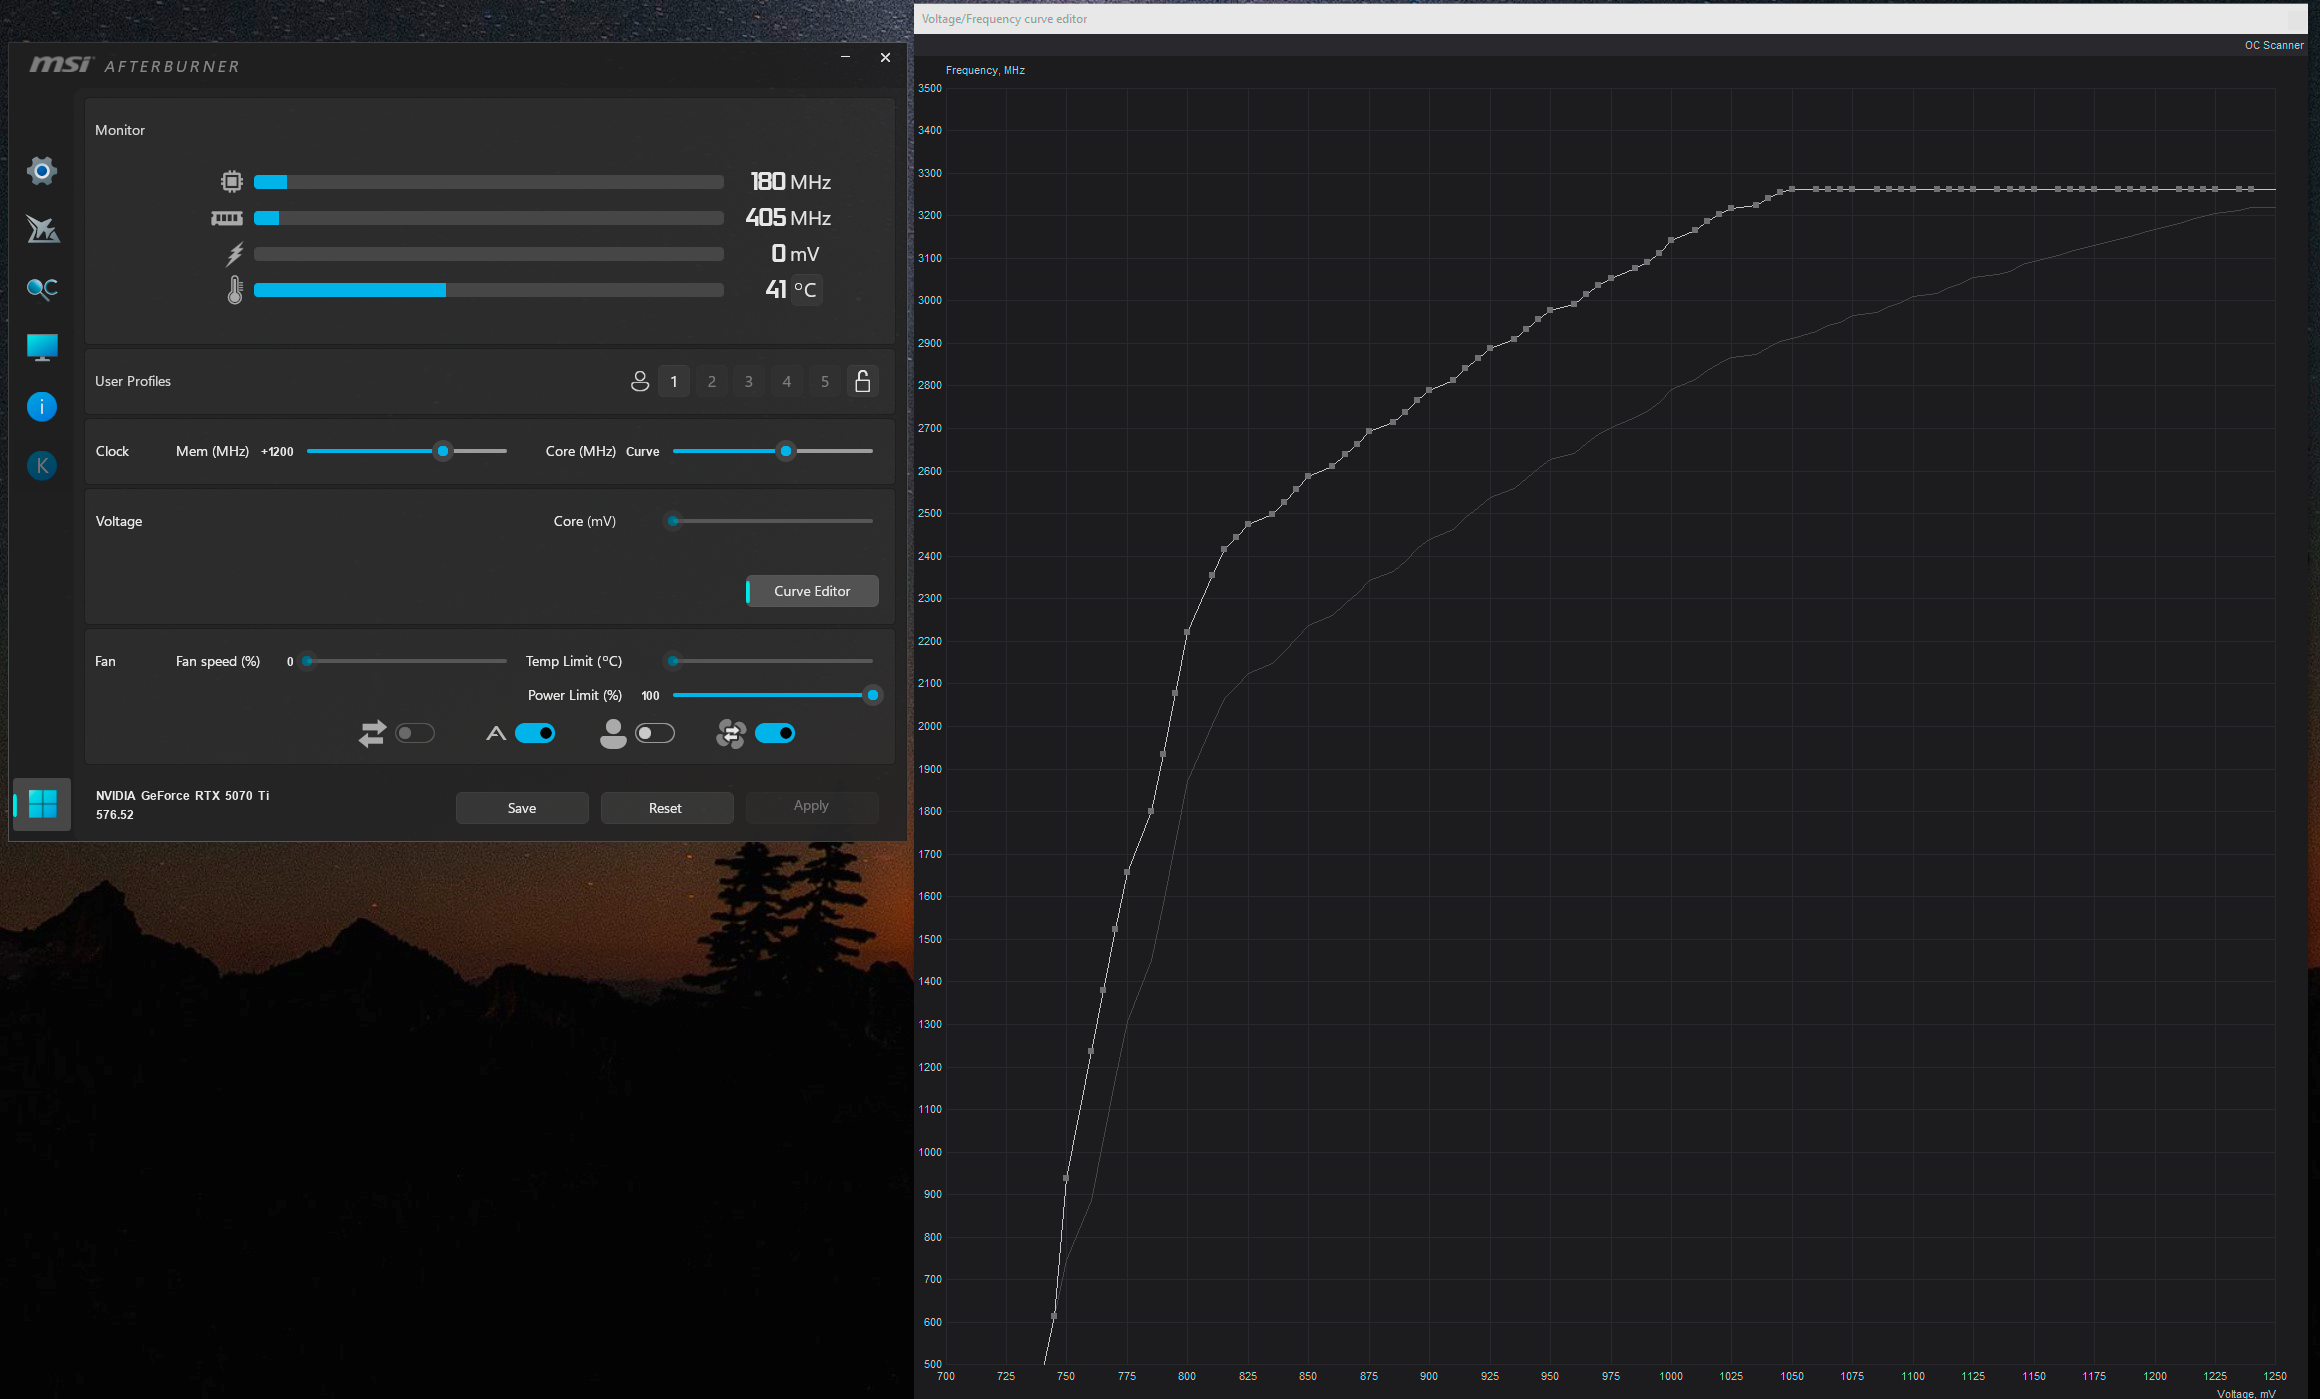Viewport: 2320px width, 1399px height.
Task: Click the Voltage/Frequency curve editor title bar
Action: point(1611,19)
